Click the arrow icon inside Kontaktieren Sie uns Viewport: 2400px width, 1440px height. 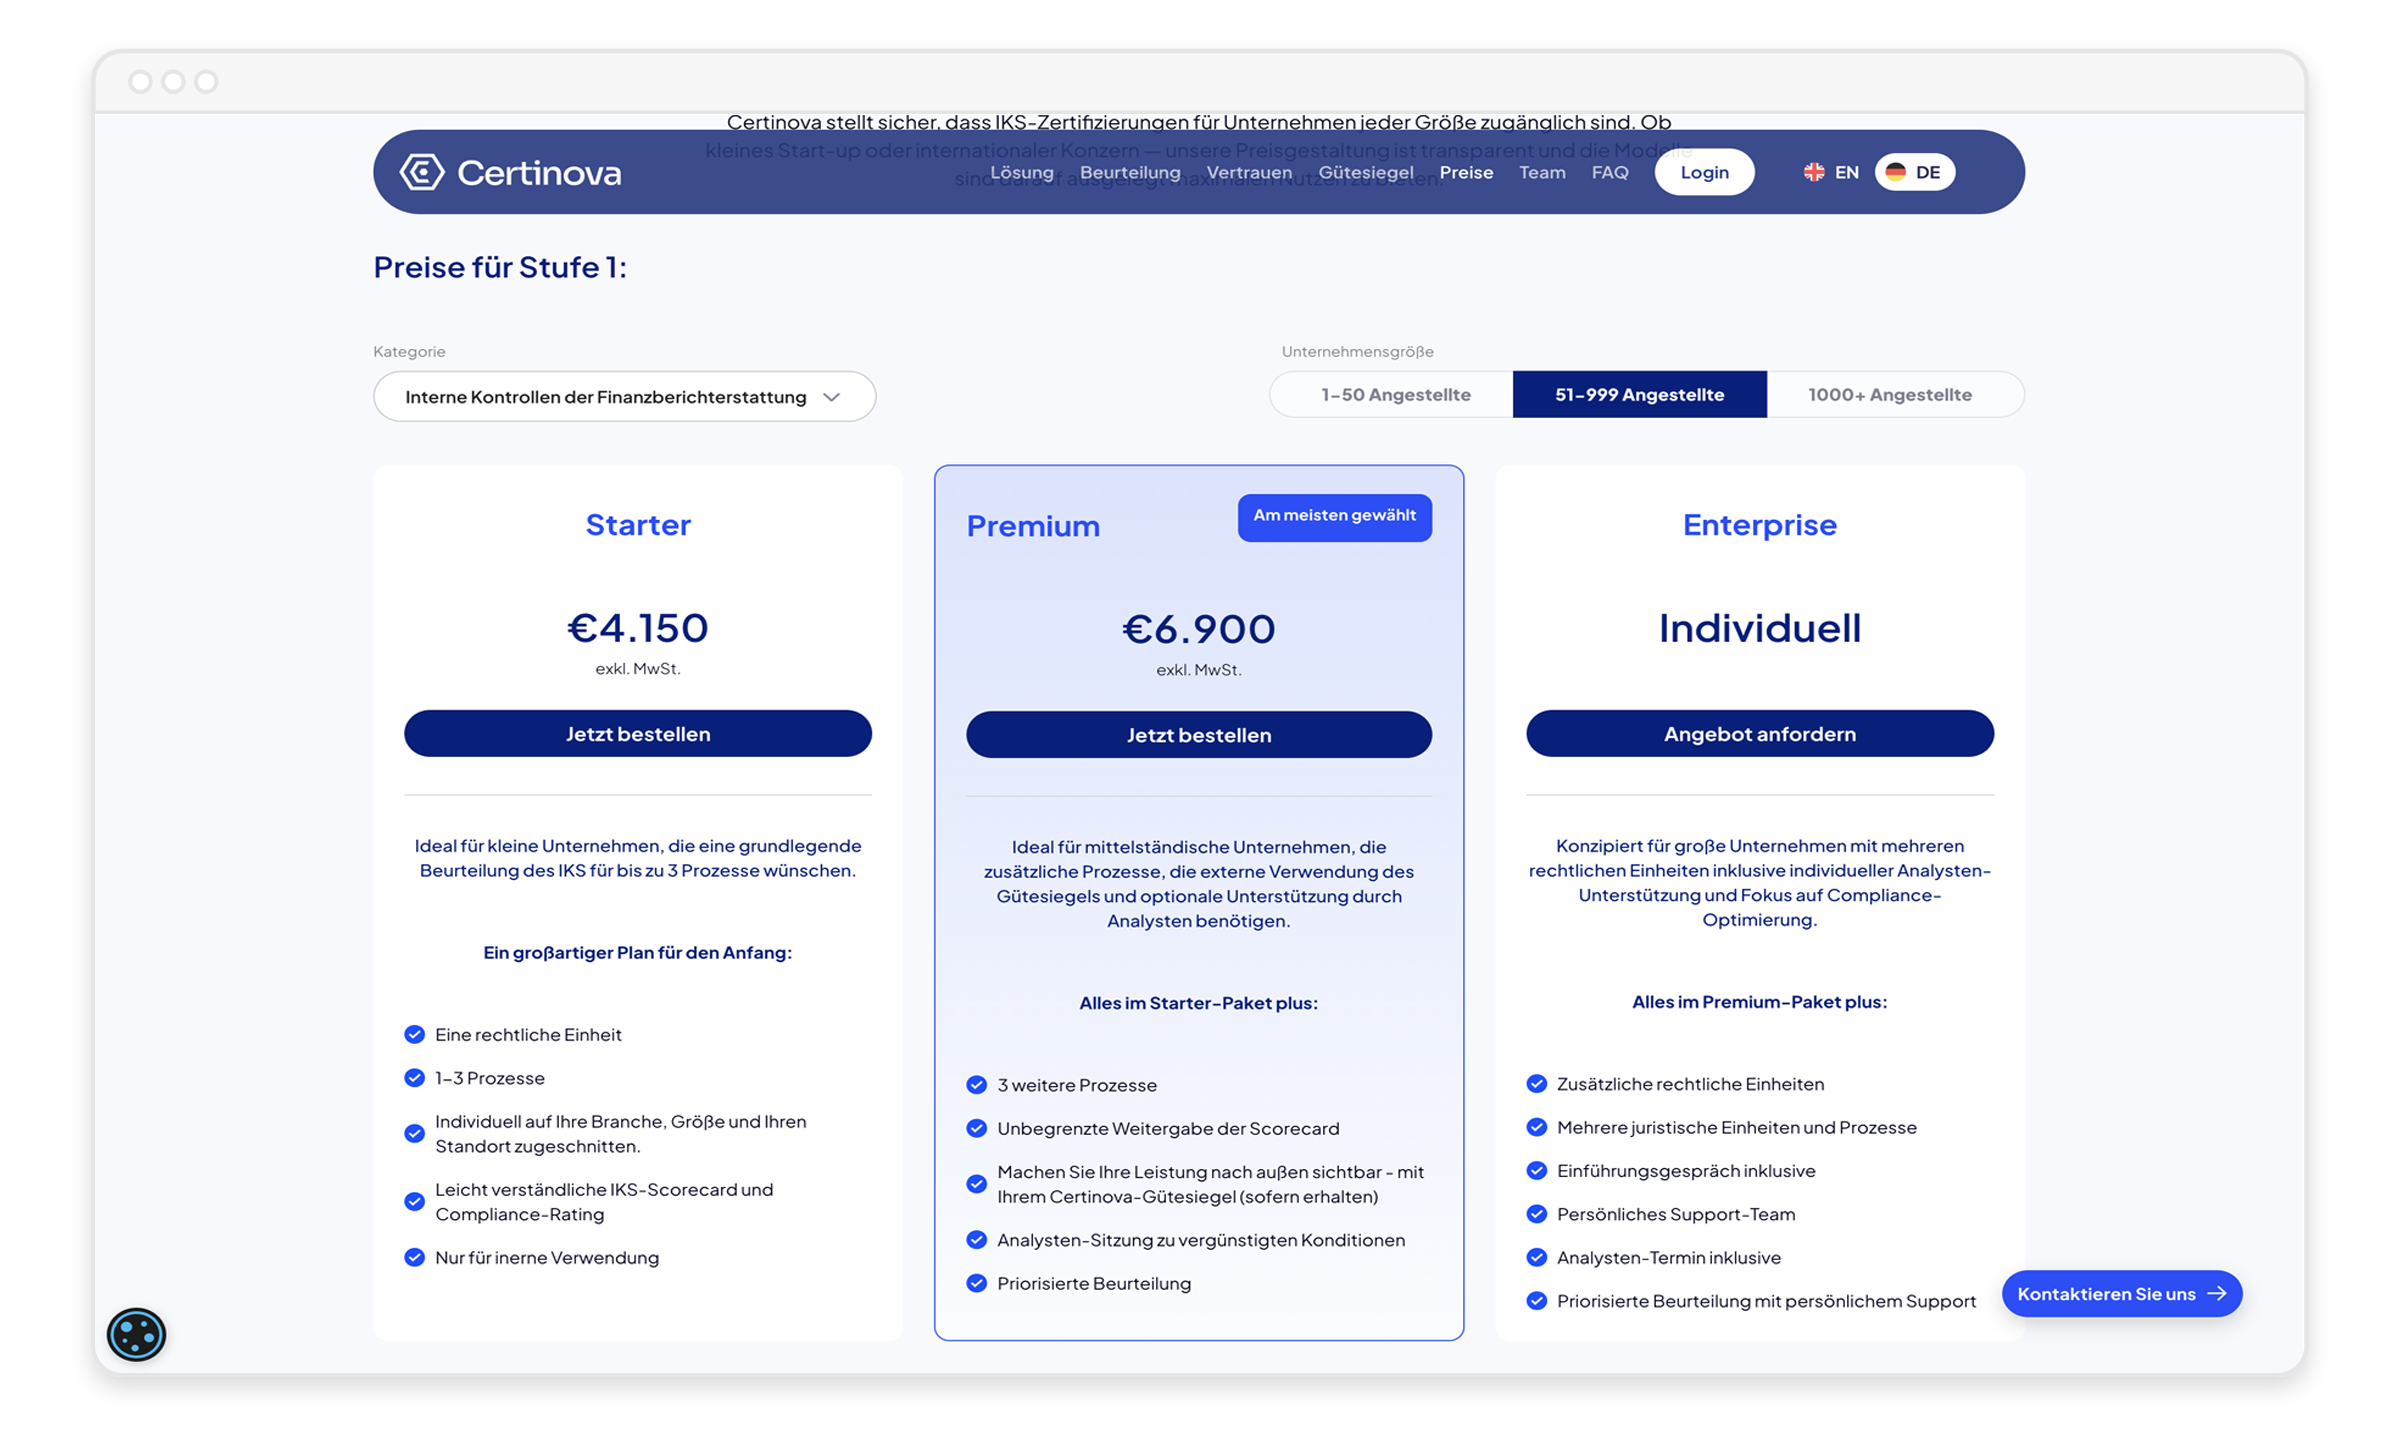2218,1293
